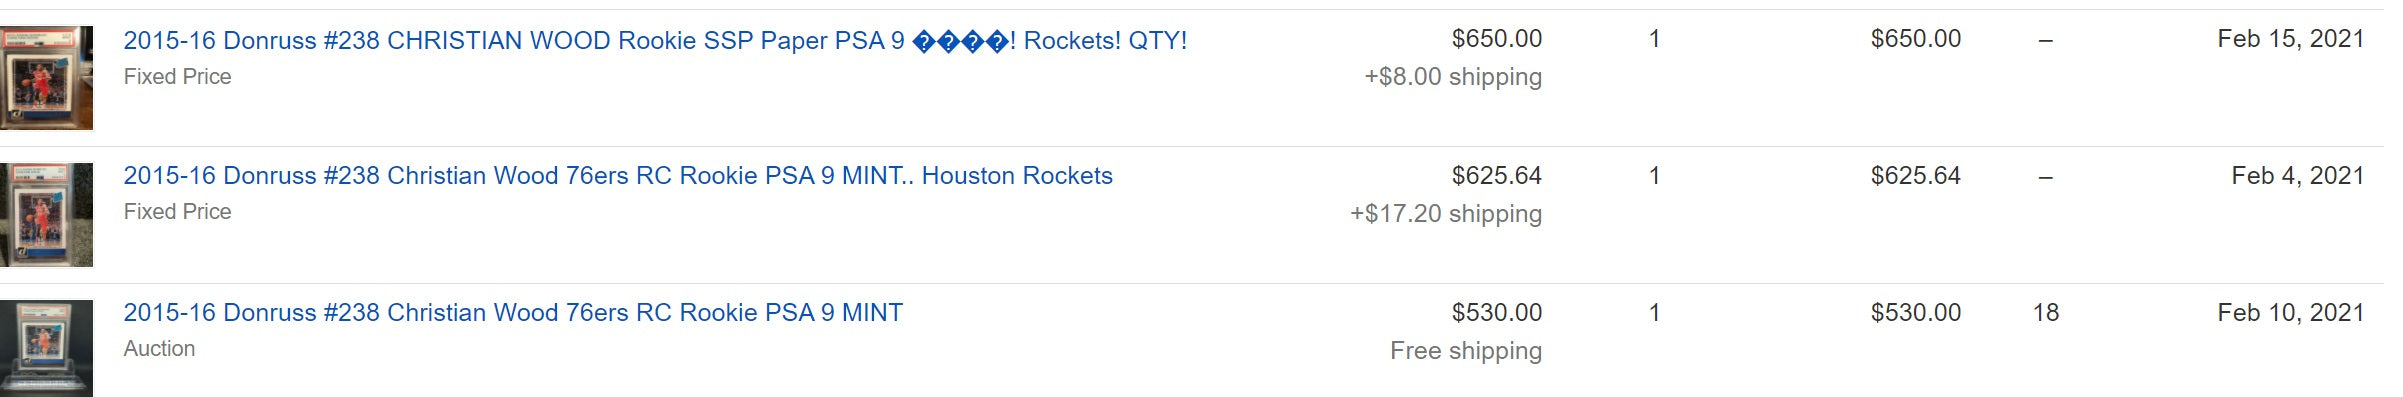Open the CHRISTIAN WOOD Rookie SSP Paper listing

(x=655, y=41)
